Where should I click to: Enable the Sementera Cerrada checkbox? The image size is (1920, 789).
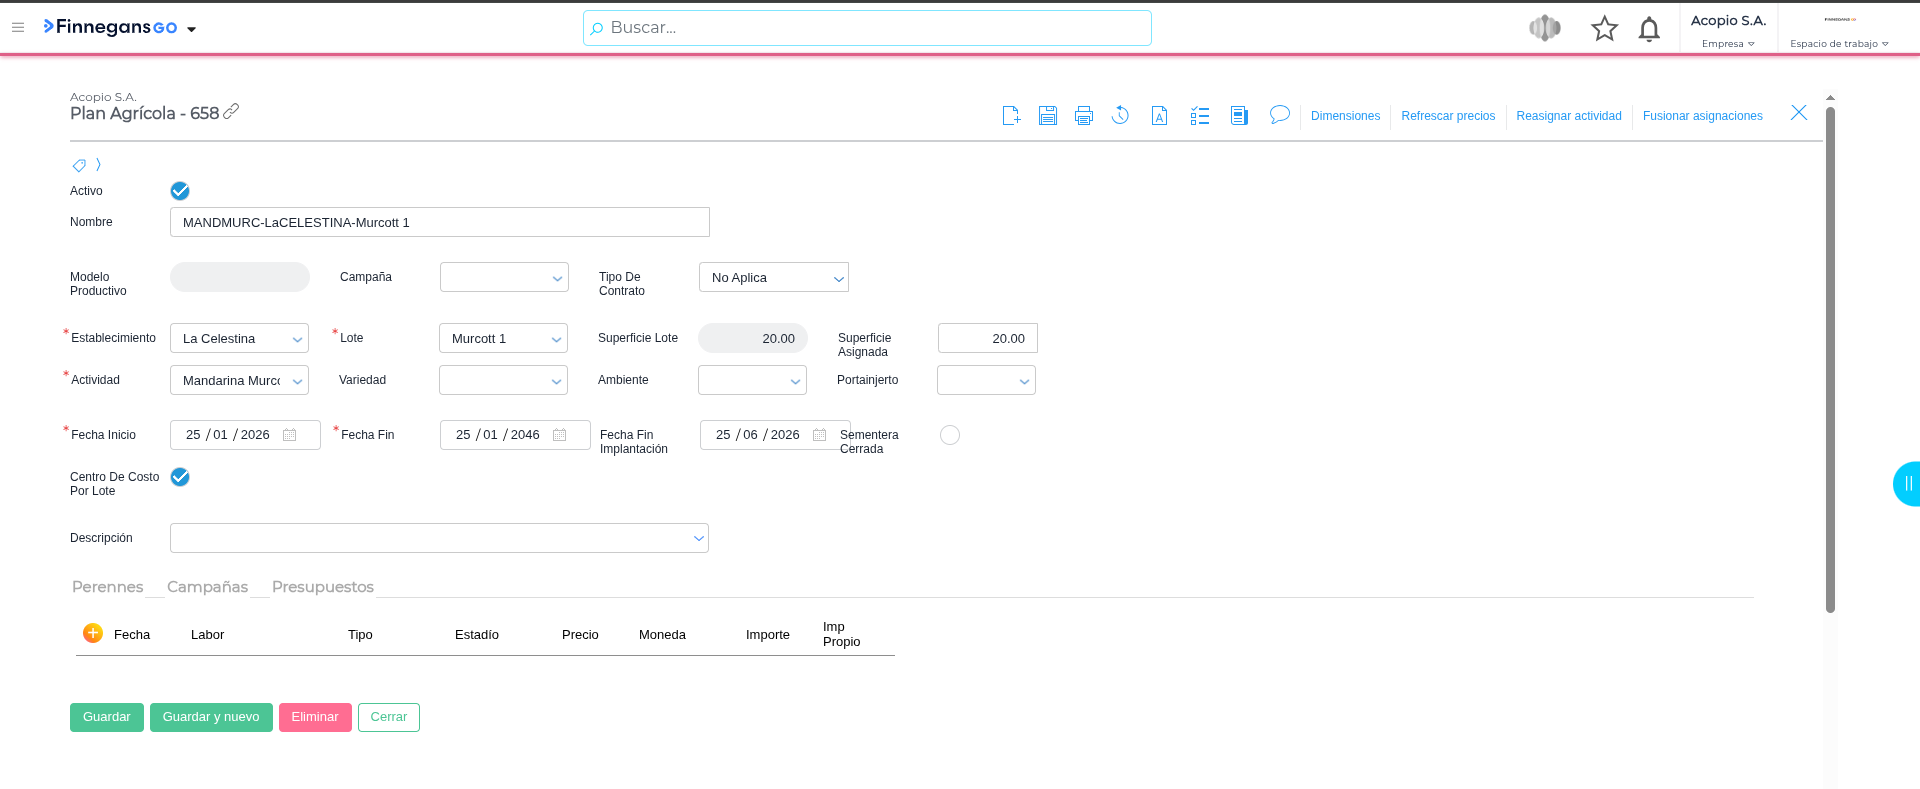pyautogui.click(x=950, y=435)
